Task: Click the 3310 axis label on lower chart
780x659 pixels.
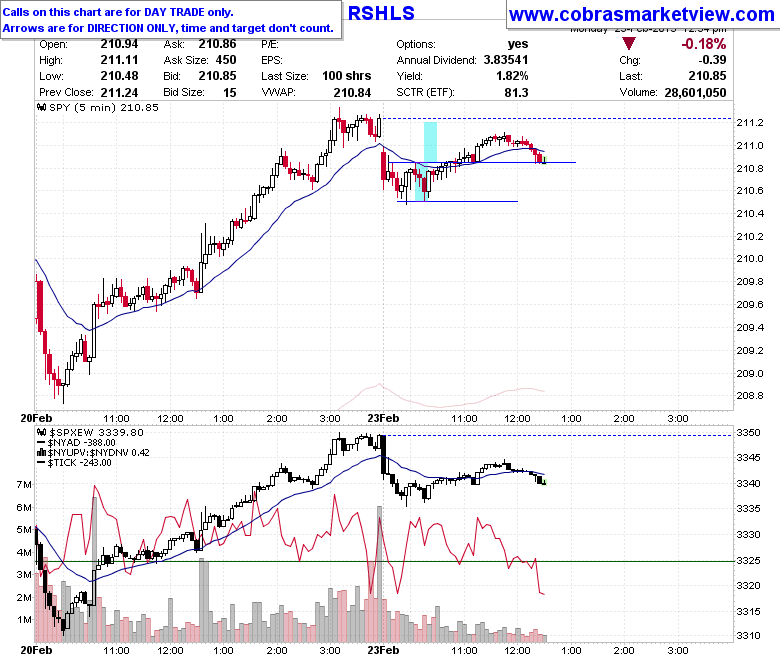Action: (748, 636)
